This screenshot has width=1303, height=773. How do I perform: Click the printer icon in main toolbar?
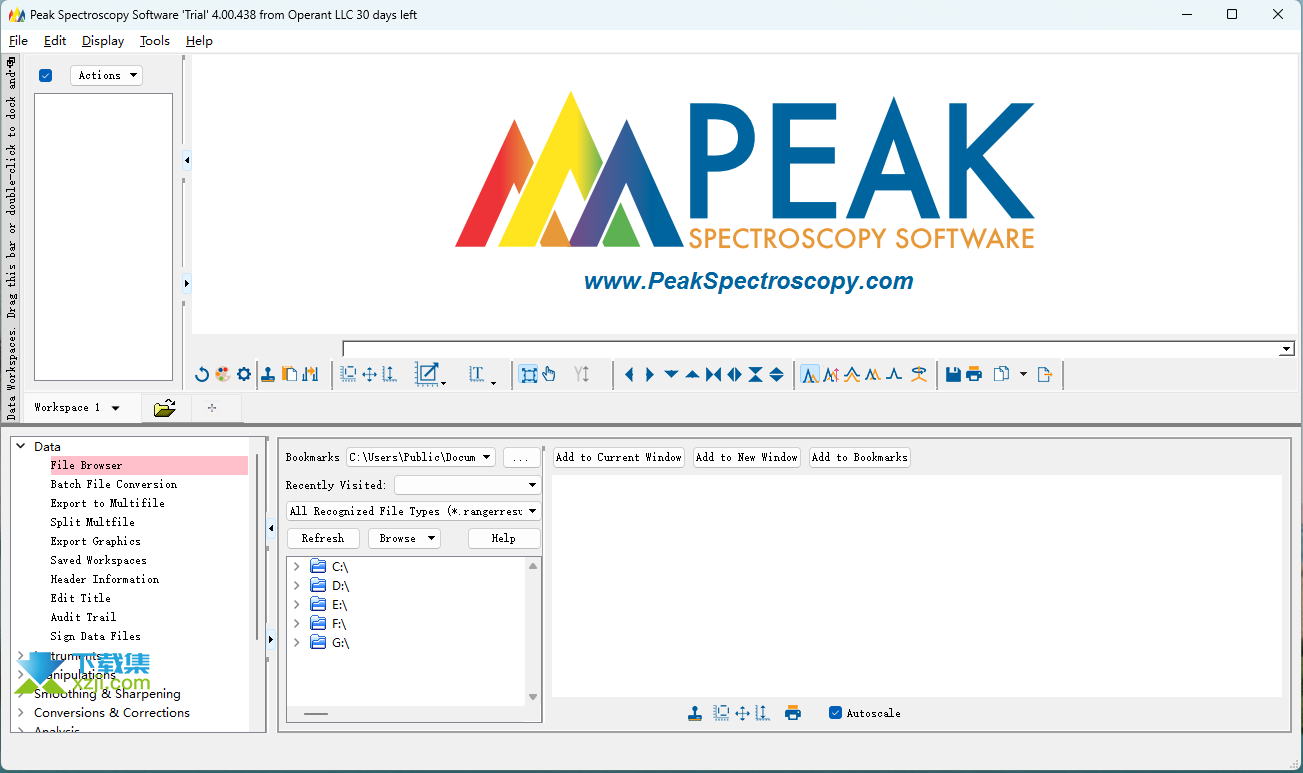(974, 374)
